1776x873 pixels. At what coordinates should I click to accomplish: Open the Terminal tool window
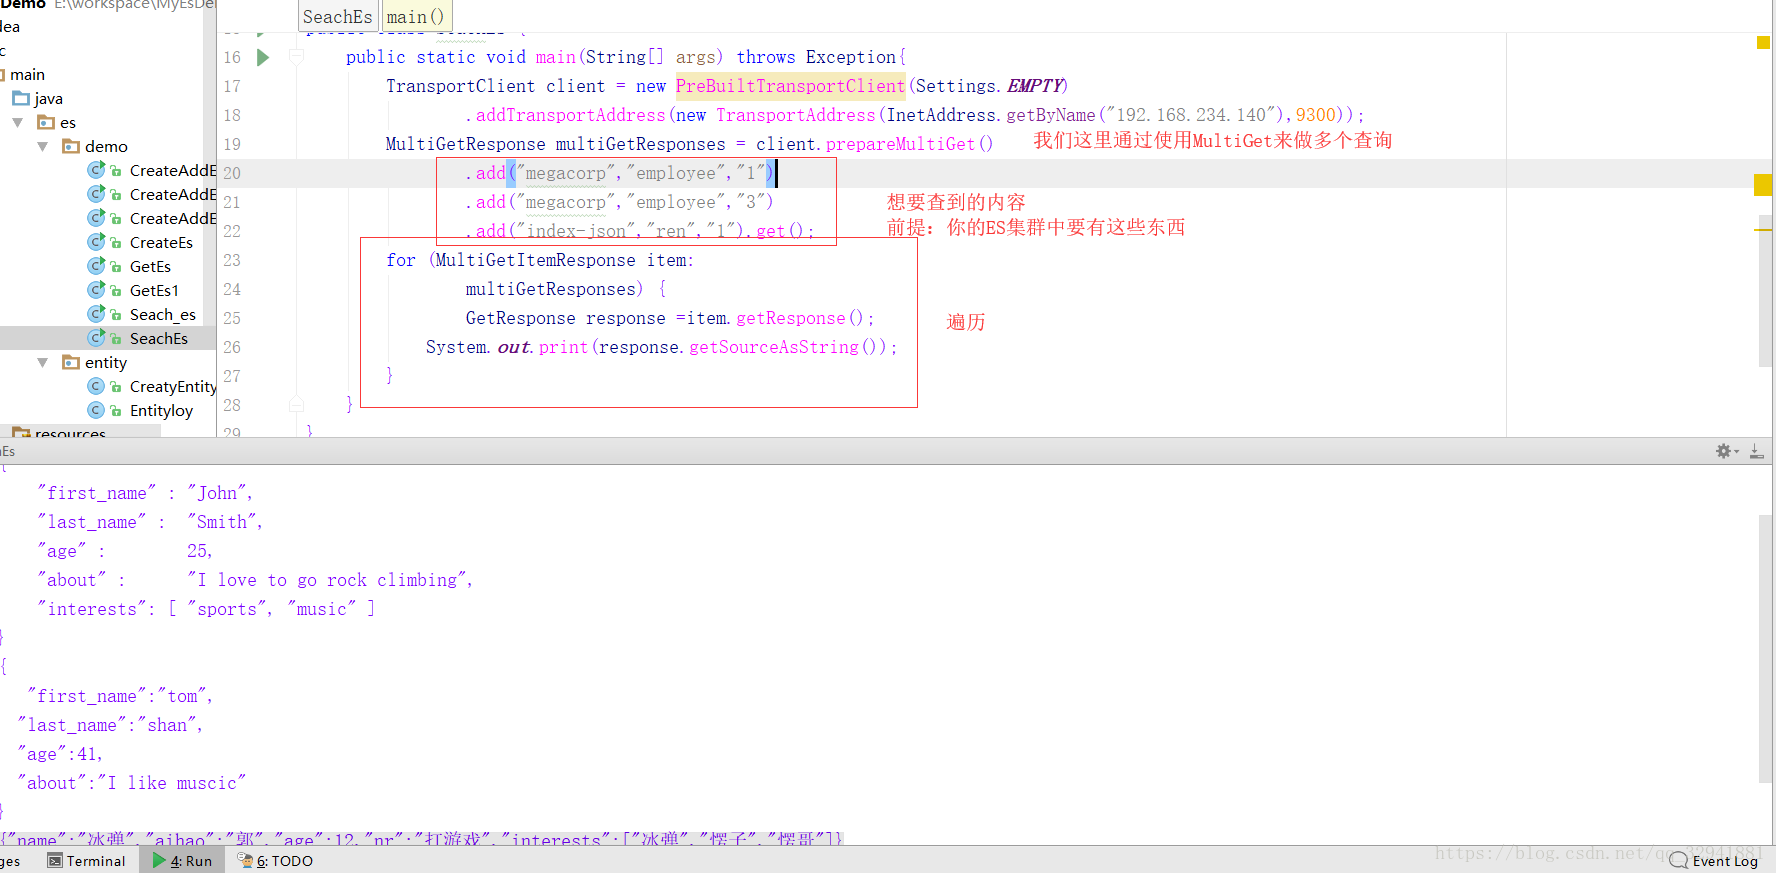(x=87, y=861)
